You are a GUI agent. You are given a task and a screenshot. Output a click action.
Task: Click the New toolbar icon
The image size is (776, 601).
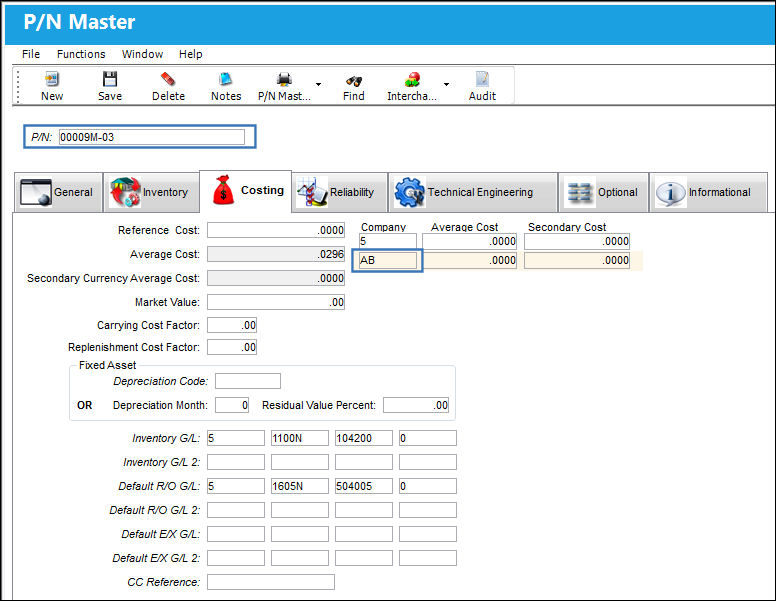51,79
